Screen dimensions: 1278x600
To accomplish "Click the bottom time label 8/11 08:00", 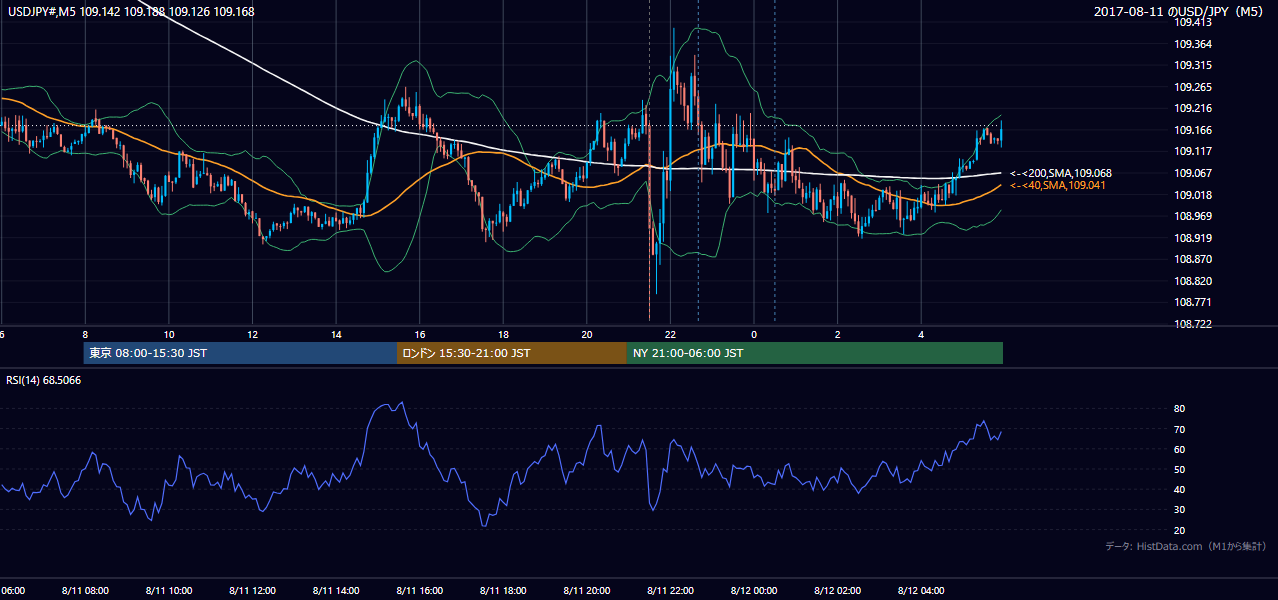I will tap(85, 591).
